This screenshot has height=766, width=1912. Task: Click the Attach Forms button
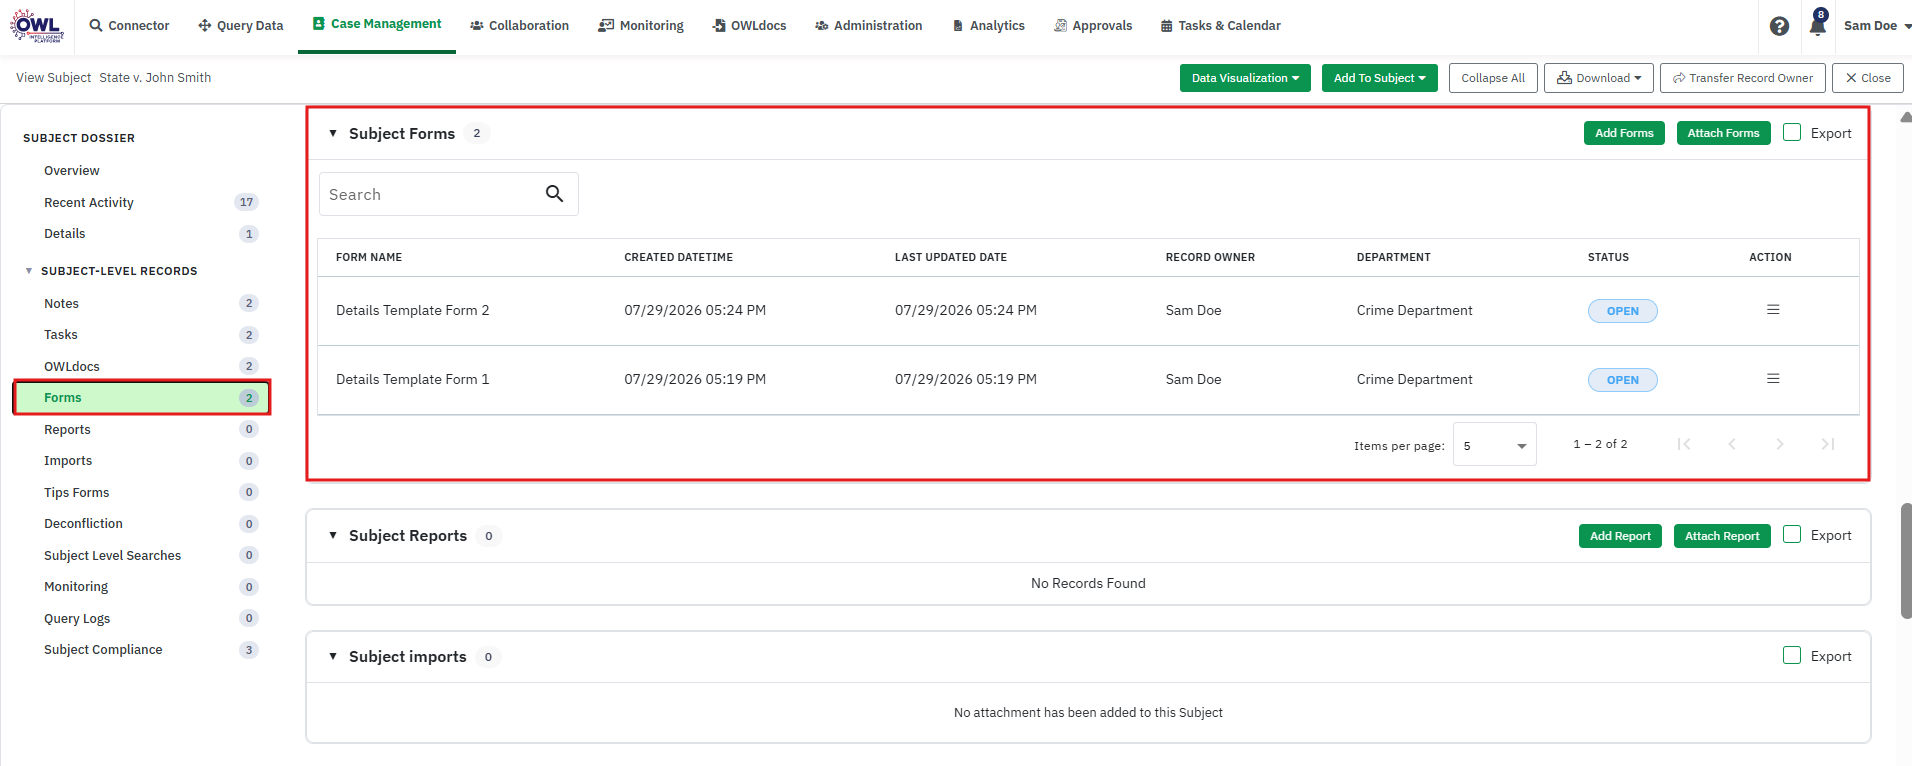[x=1723, y=133]
